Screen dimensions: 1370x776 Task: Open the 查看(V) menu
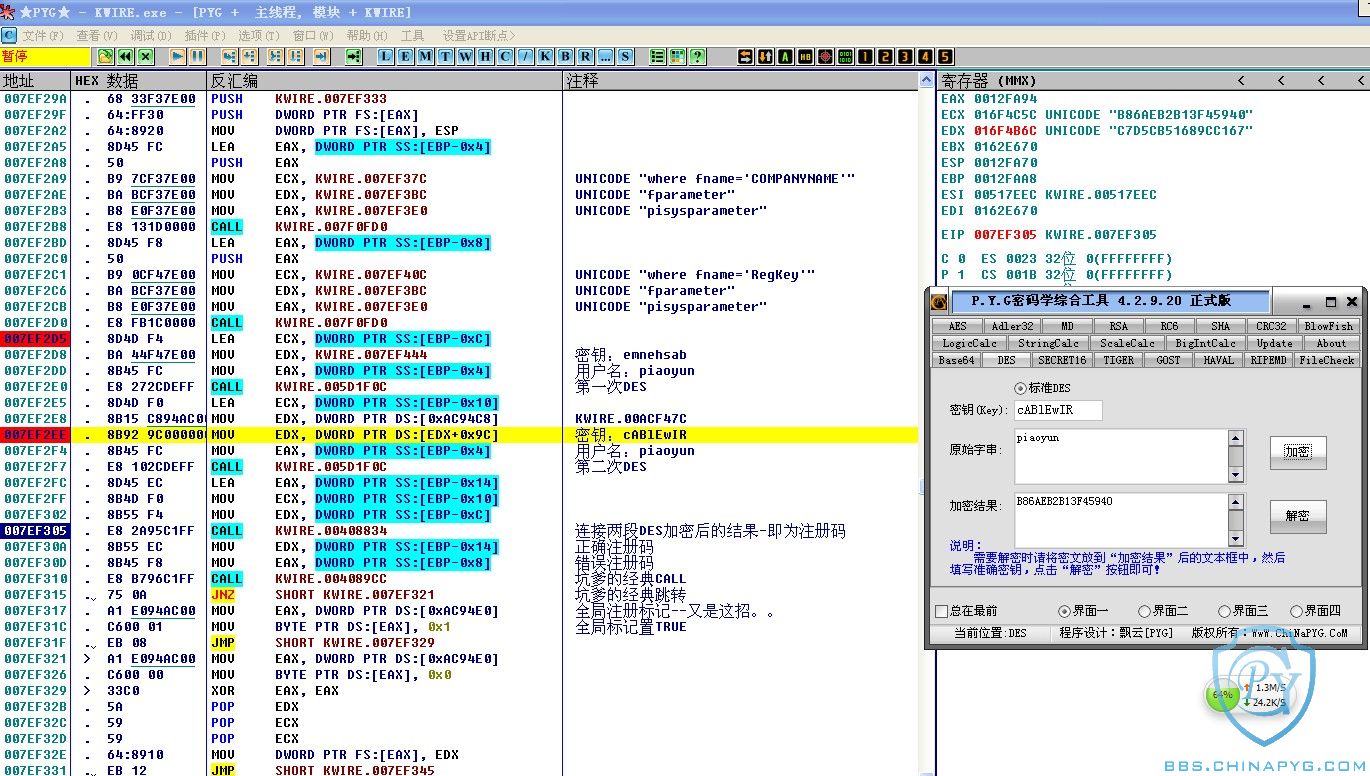pos(97,35)
